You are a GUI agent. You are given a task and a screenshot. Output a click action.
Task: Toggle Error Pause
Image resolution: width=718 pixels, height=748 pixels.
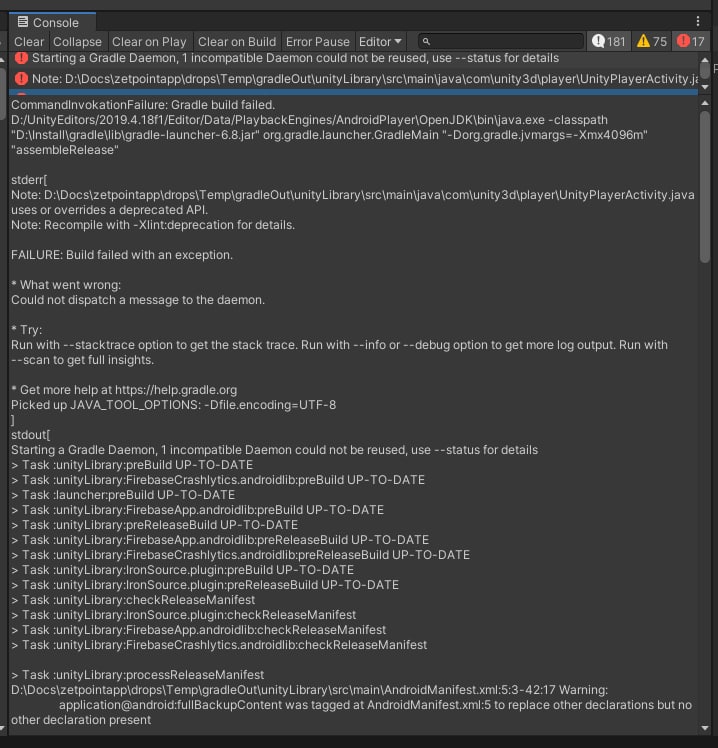coord(318,42)
